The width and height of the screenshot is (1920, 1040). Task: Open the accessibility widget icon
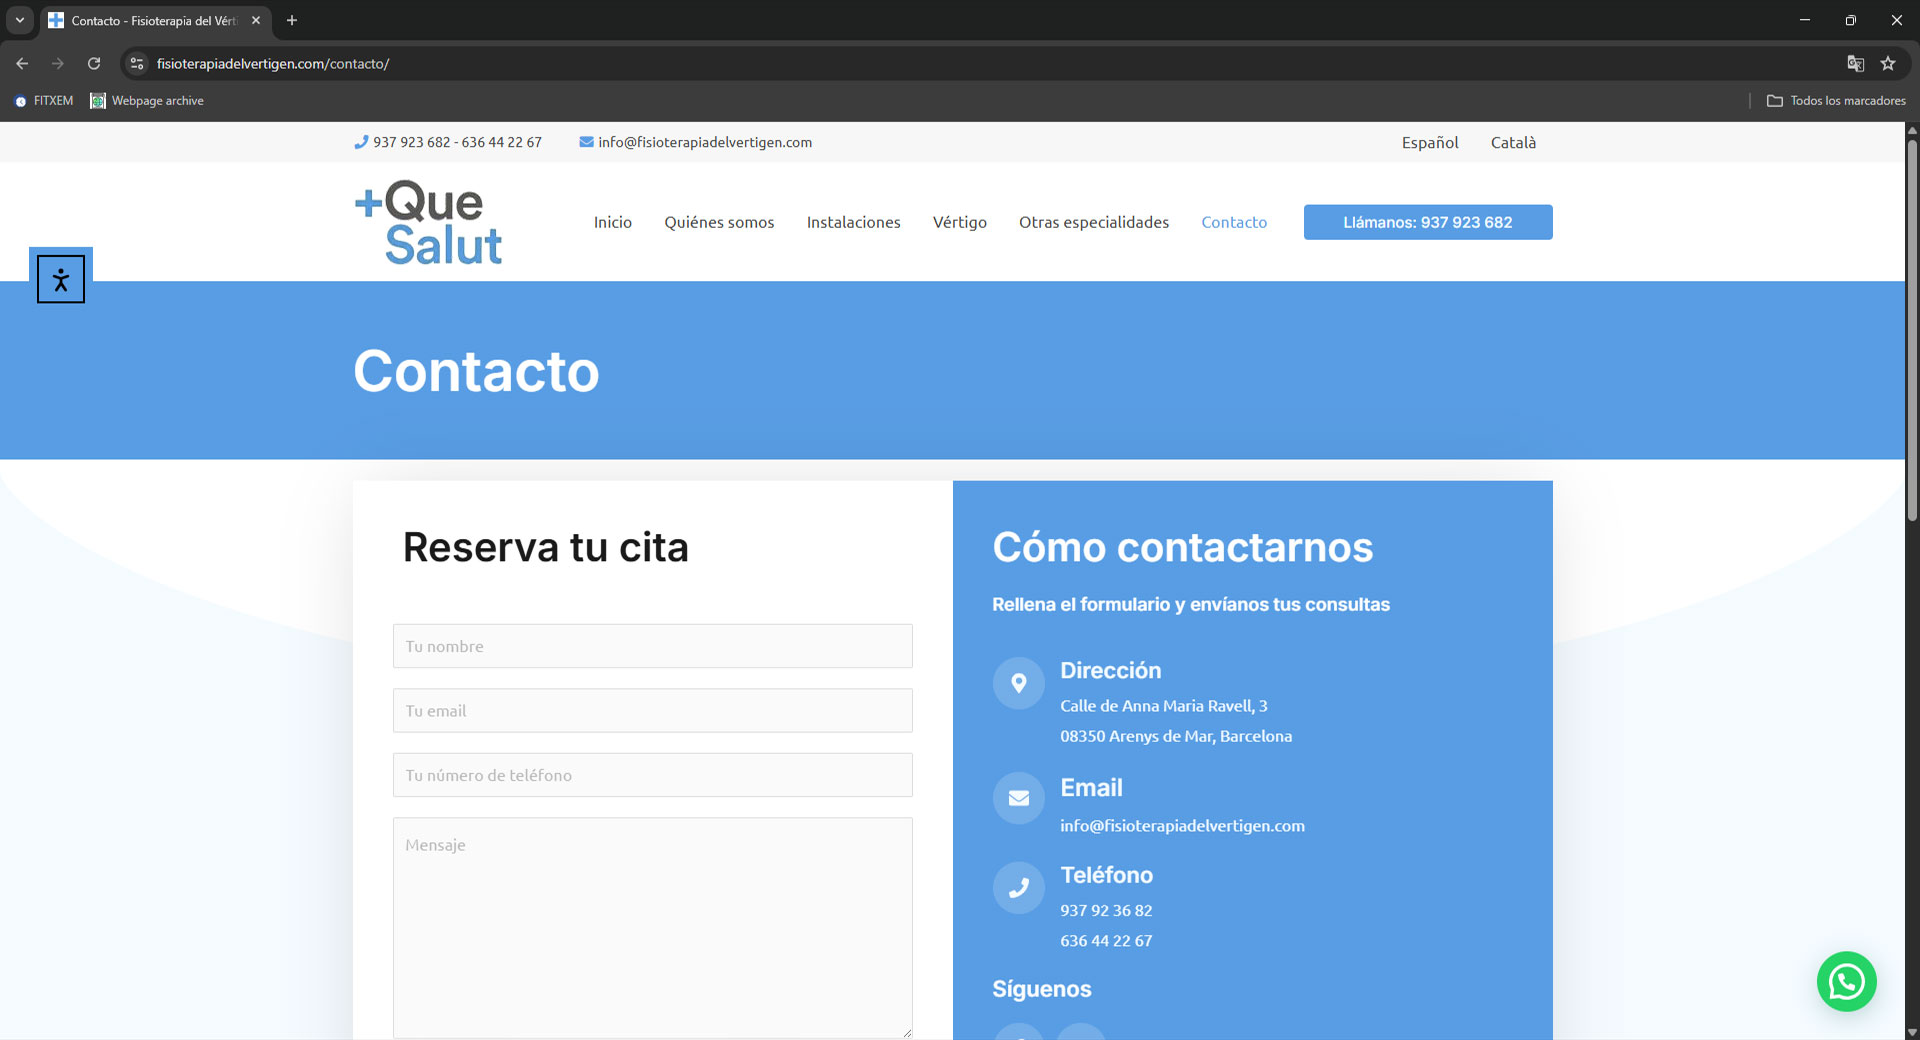coord(61,279)
